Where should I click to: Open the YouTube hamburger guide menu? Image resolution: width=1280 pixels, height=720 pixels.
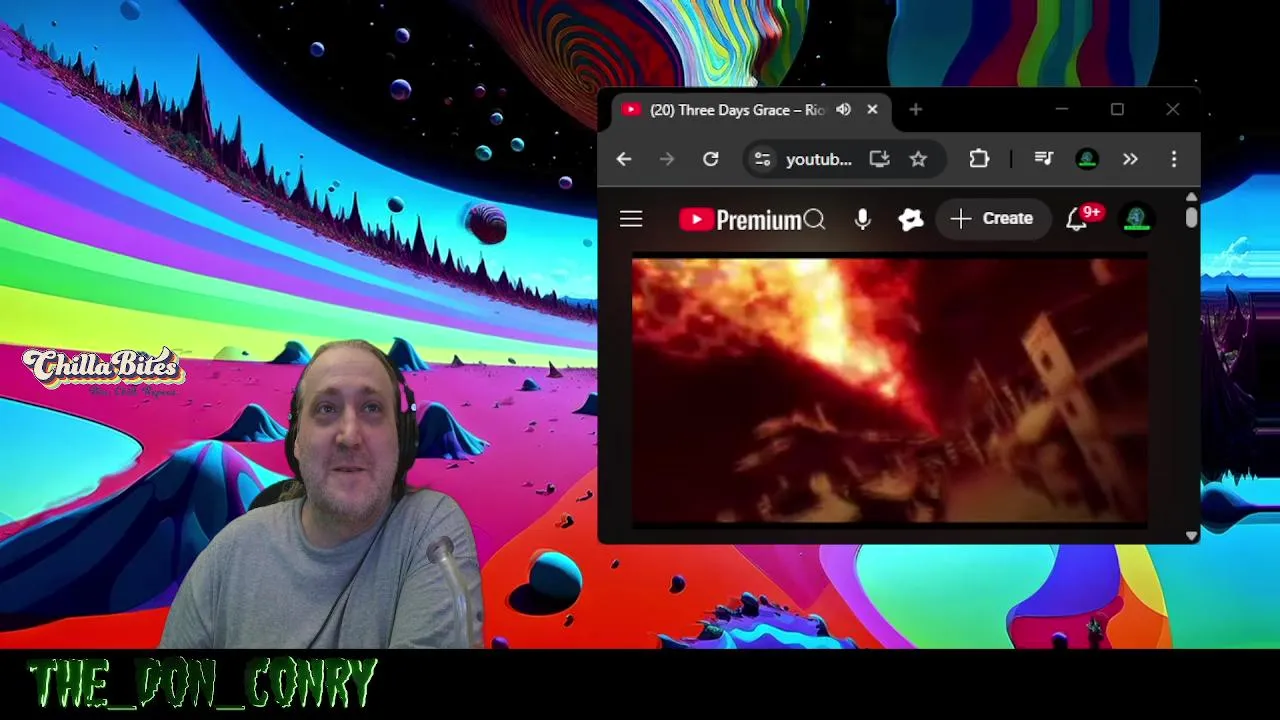631,219
